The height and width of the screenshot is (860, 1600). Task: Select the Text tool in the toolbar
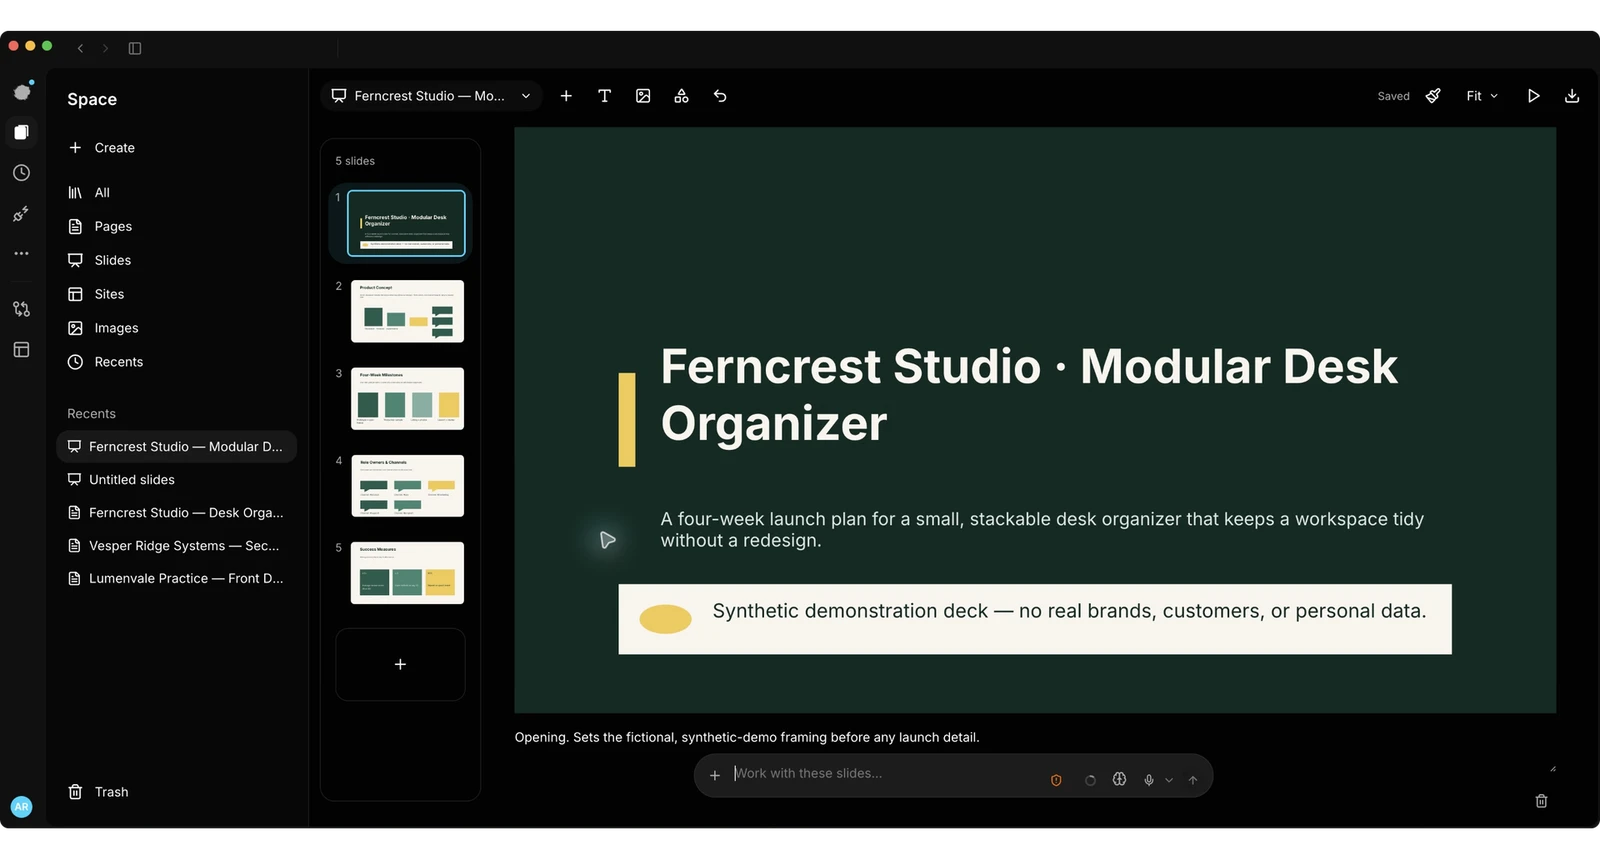click(x=604, y=96)
